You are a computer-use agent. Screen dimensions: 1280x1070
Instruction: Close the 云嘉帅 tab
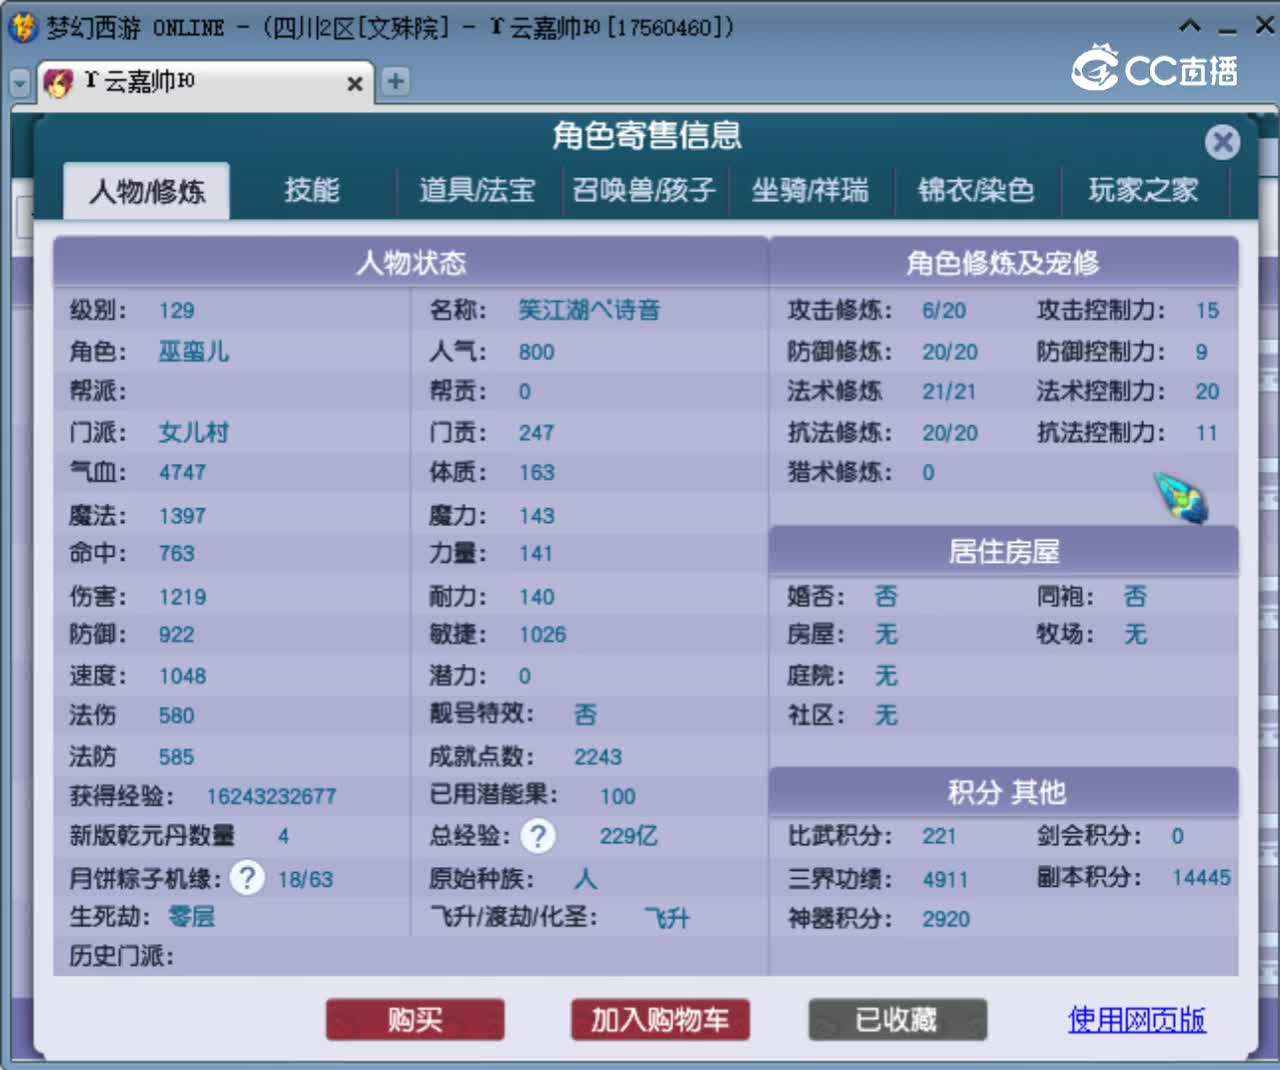coord(354,84)
